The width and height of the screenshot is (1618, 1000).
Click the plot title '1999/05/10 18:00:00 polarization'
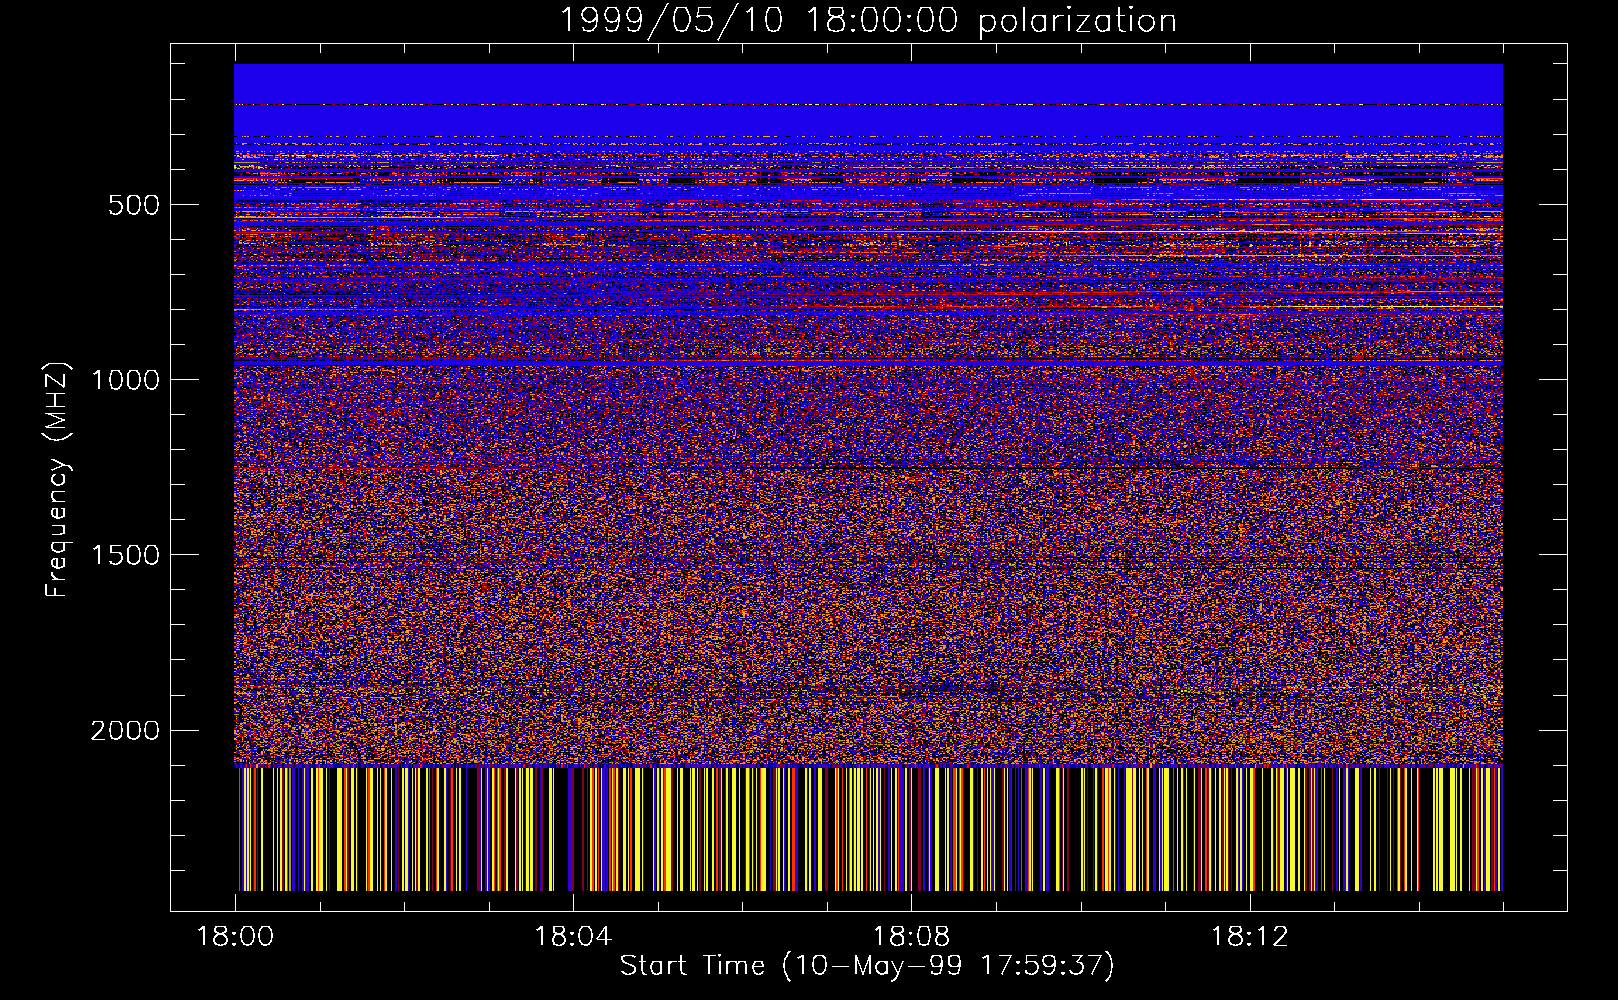pyautogui.click(x=868, y=20)
